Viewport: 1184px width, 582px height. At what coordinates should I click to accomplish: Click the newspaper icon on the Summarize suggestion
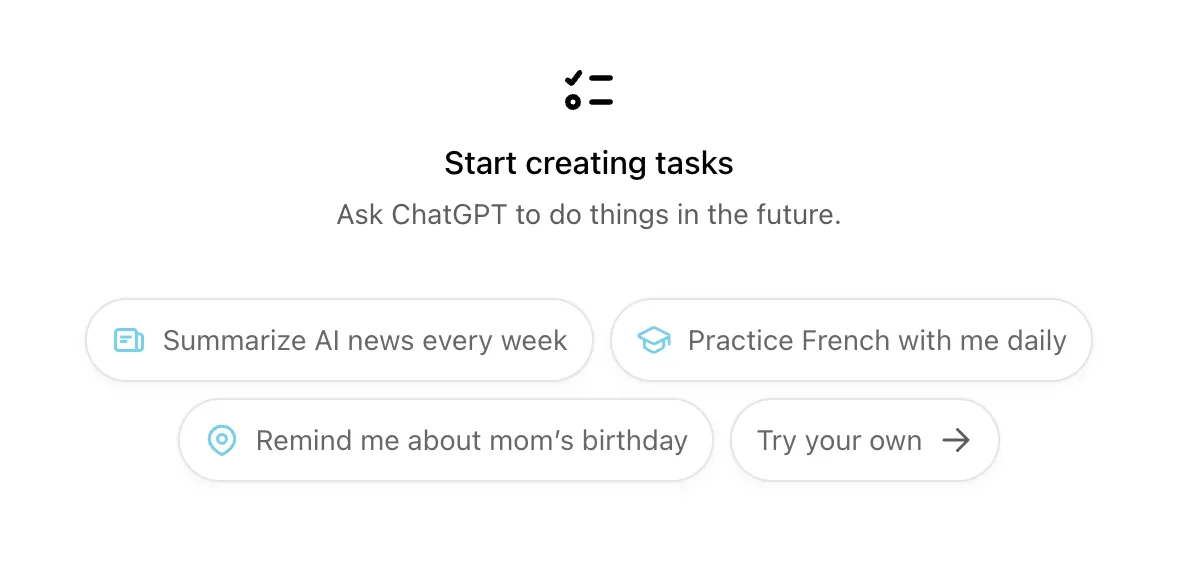coord(129,341)
